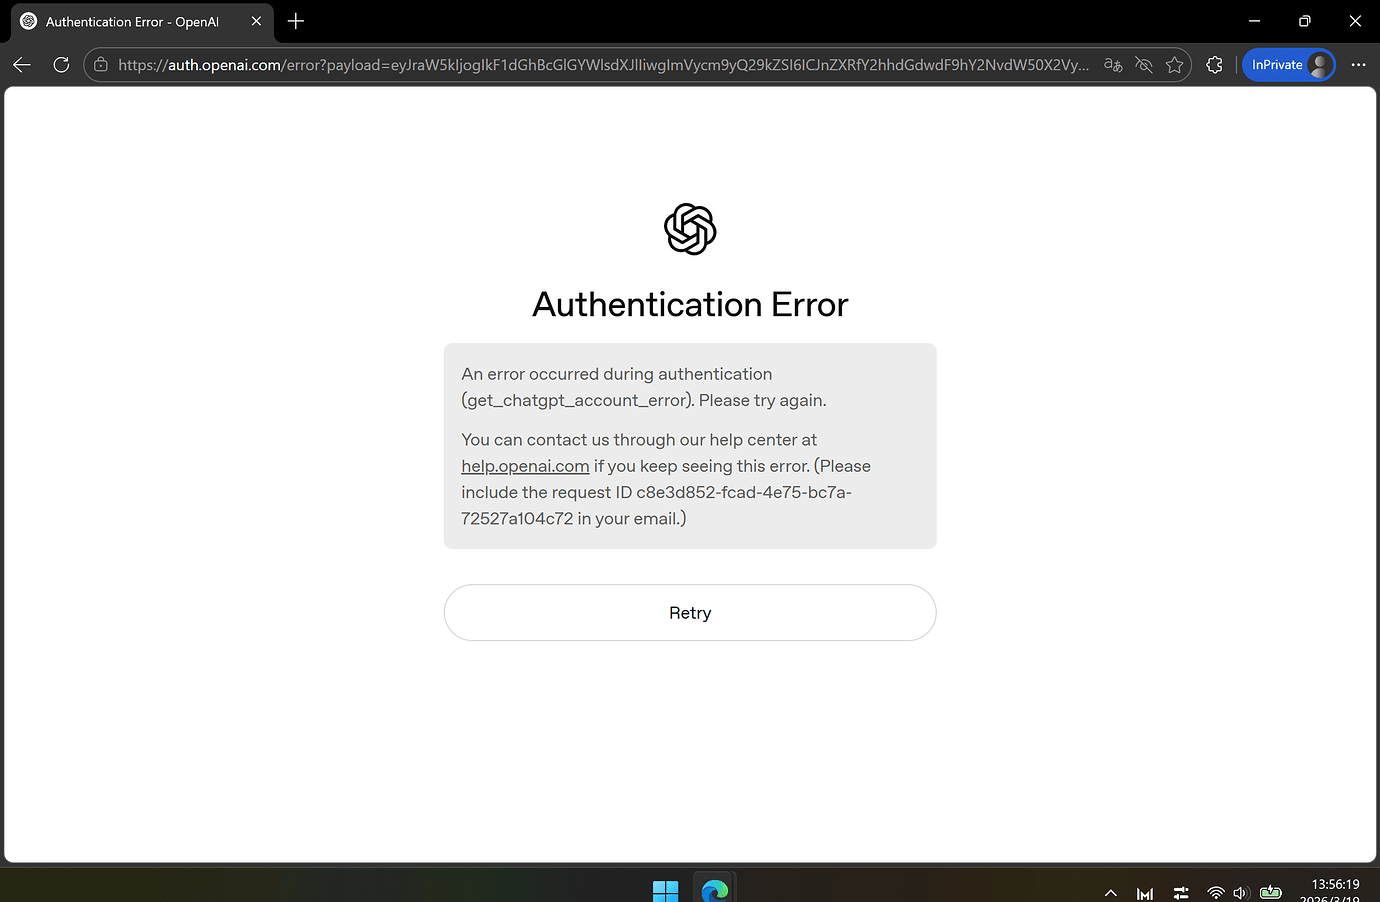Open a new browser tab
Image resolution: width=1380 pixels, height=902 pixels.
pyautogui.click(x=296, y=21)
